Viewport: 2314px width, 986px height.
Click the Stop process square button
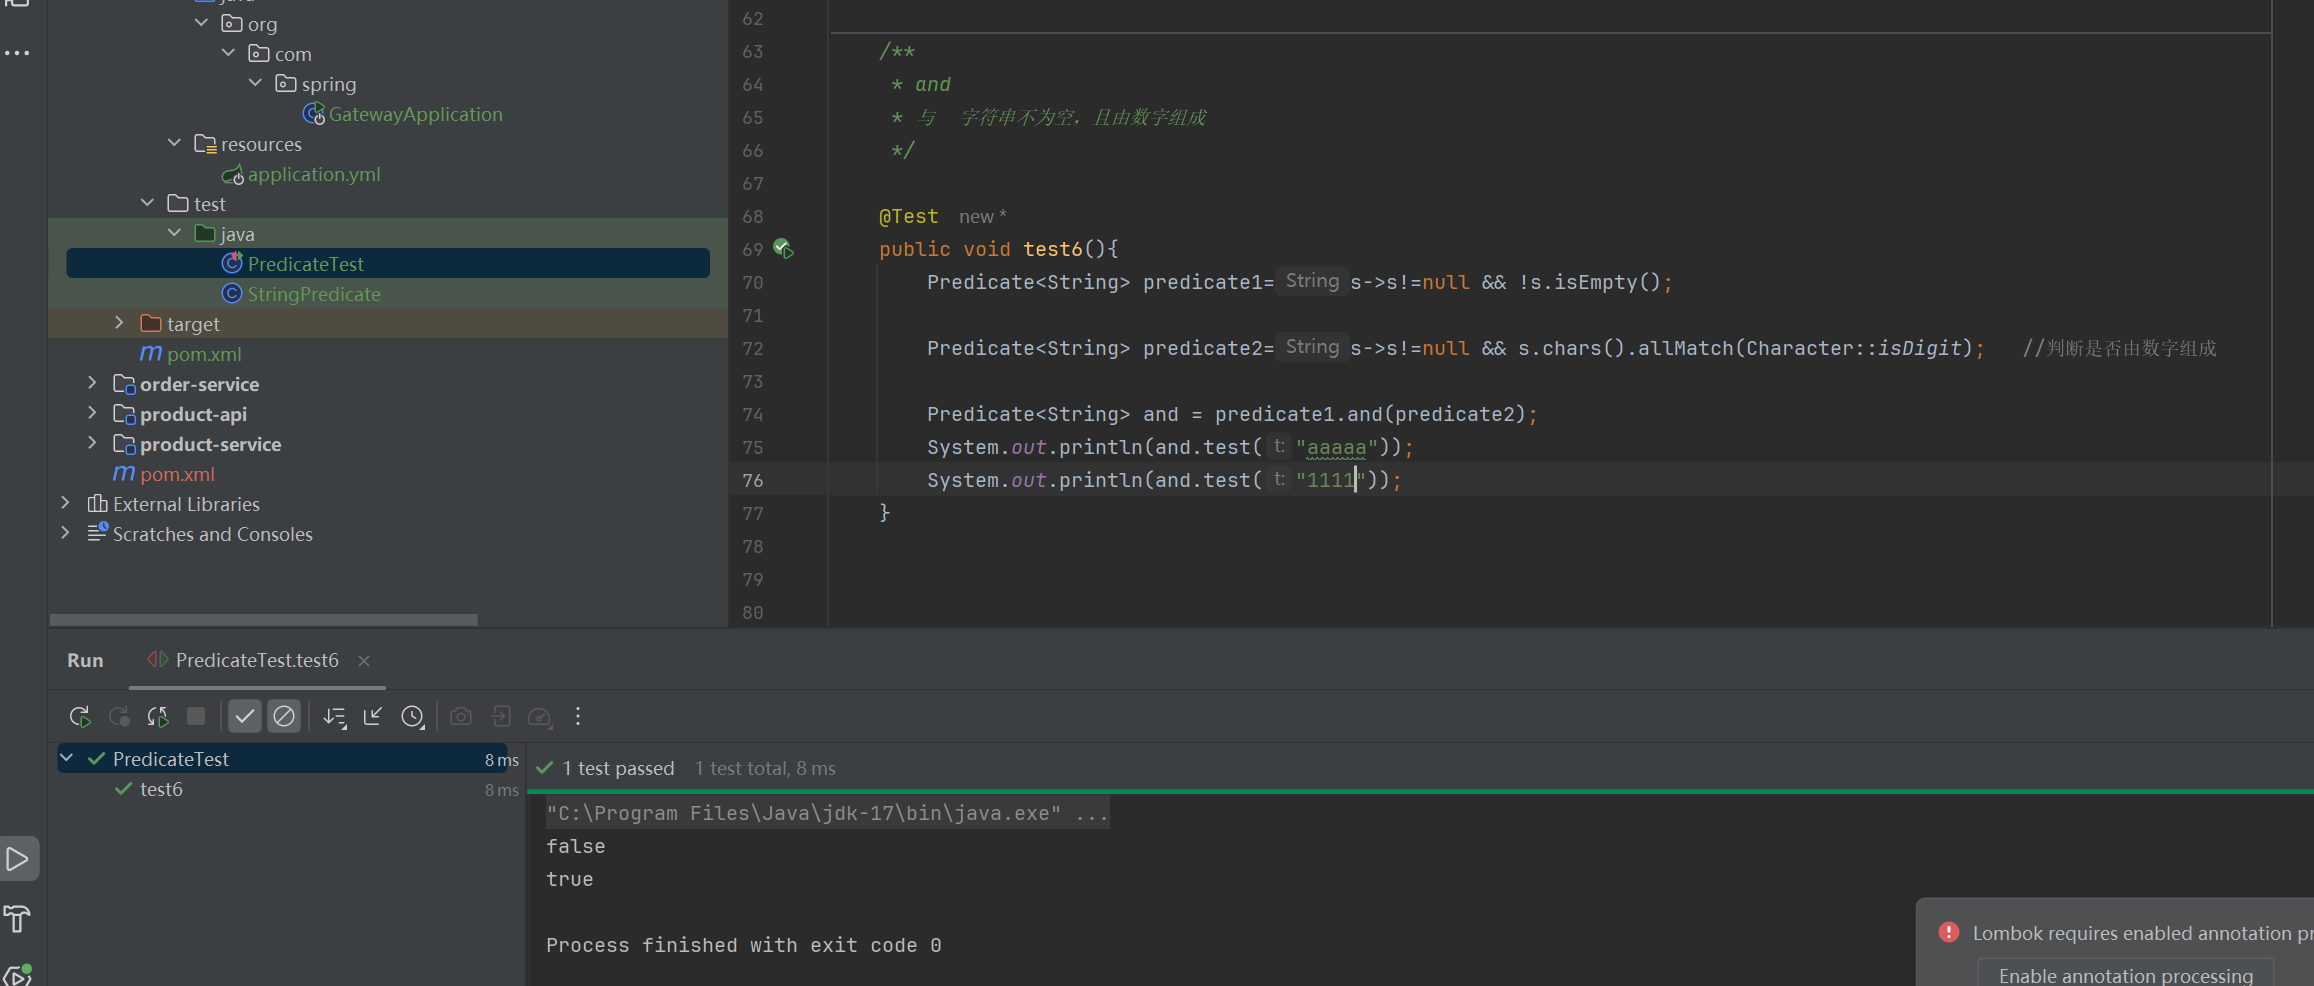[196, 716]
